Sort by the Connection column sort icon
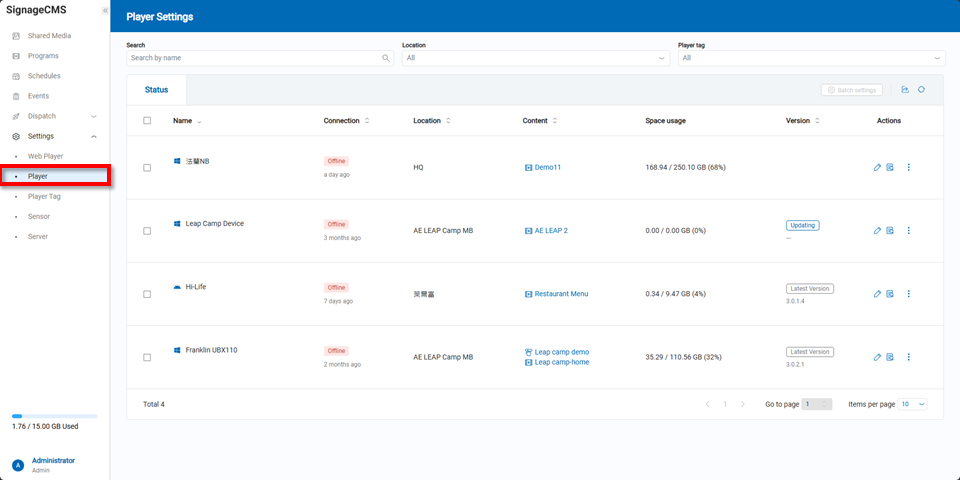Screen dimensions: 960x480 pyautogui.click(x=367, y=121)
